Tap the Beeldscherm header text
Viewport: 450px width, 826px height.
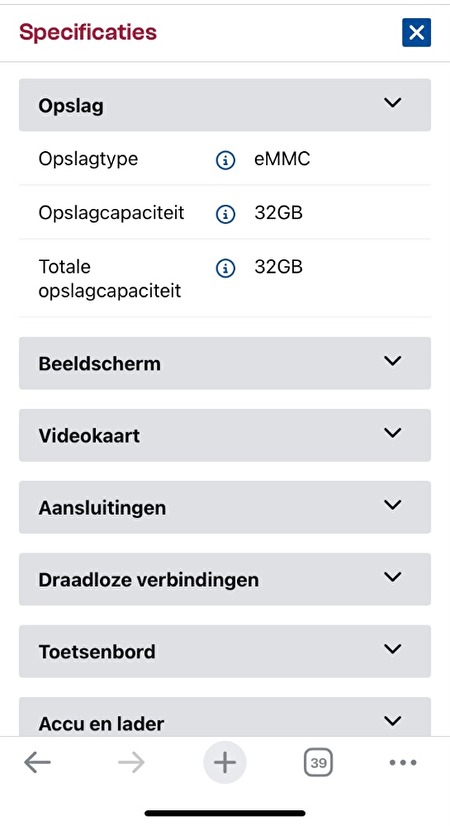[100, 363]
